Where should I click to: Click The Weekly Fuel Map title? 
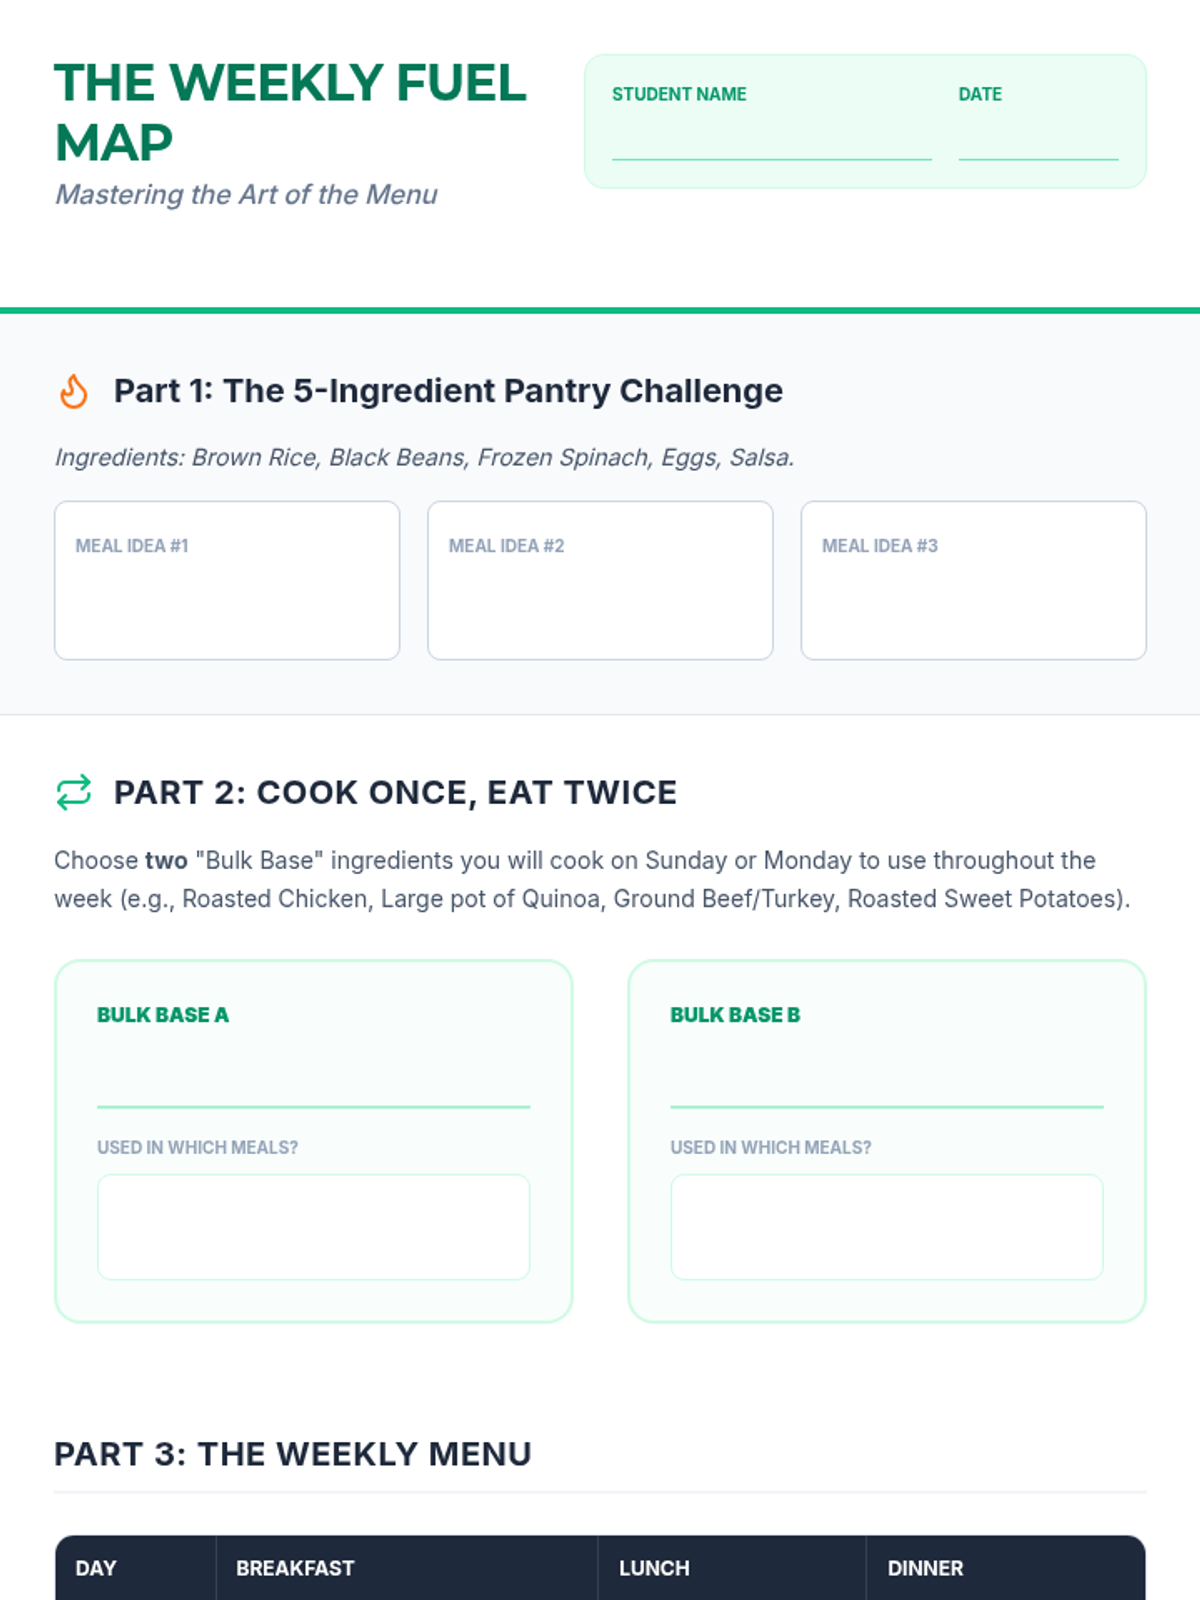pyautogui.click(x=290, y=112)
